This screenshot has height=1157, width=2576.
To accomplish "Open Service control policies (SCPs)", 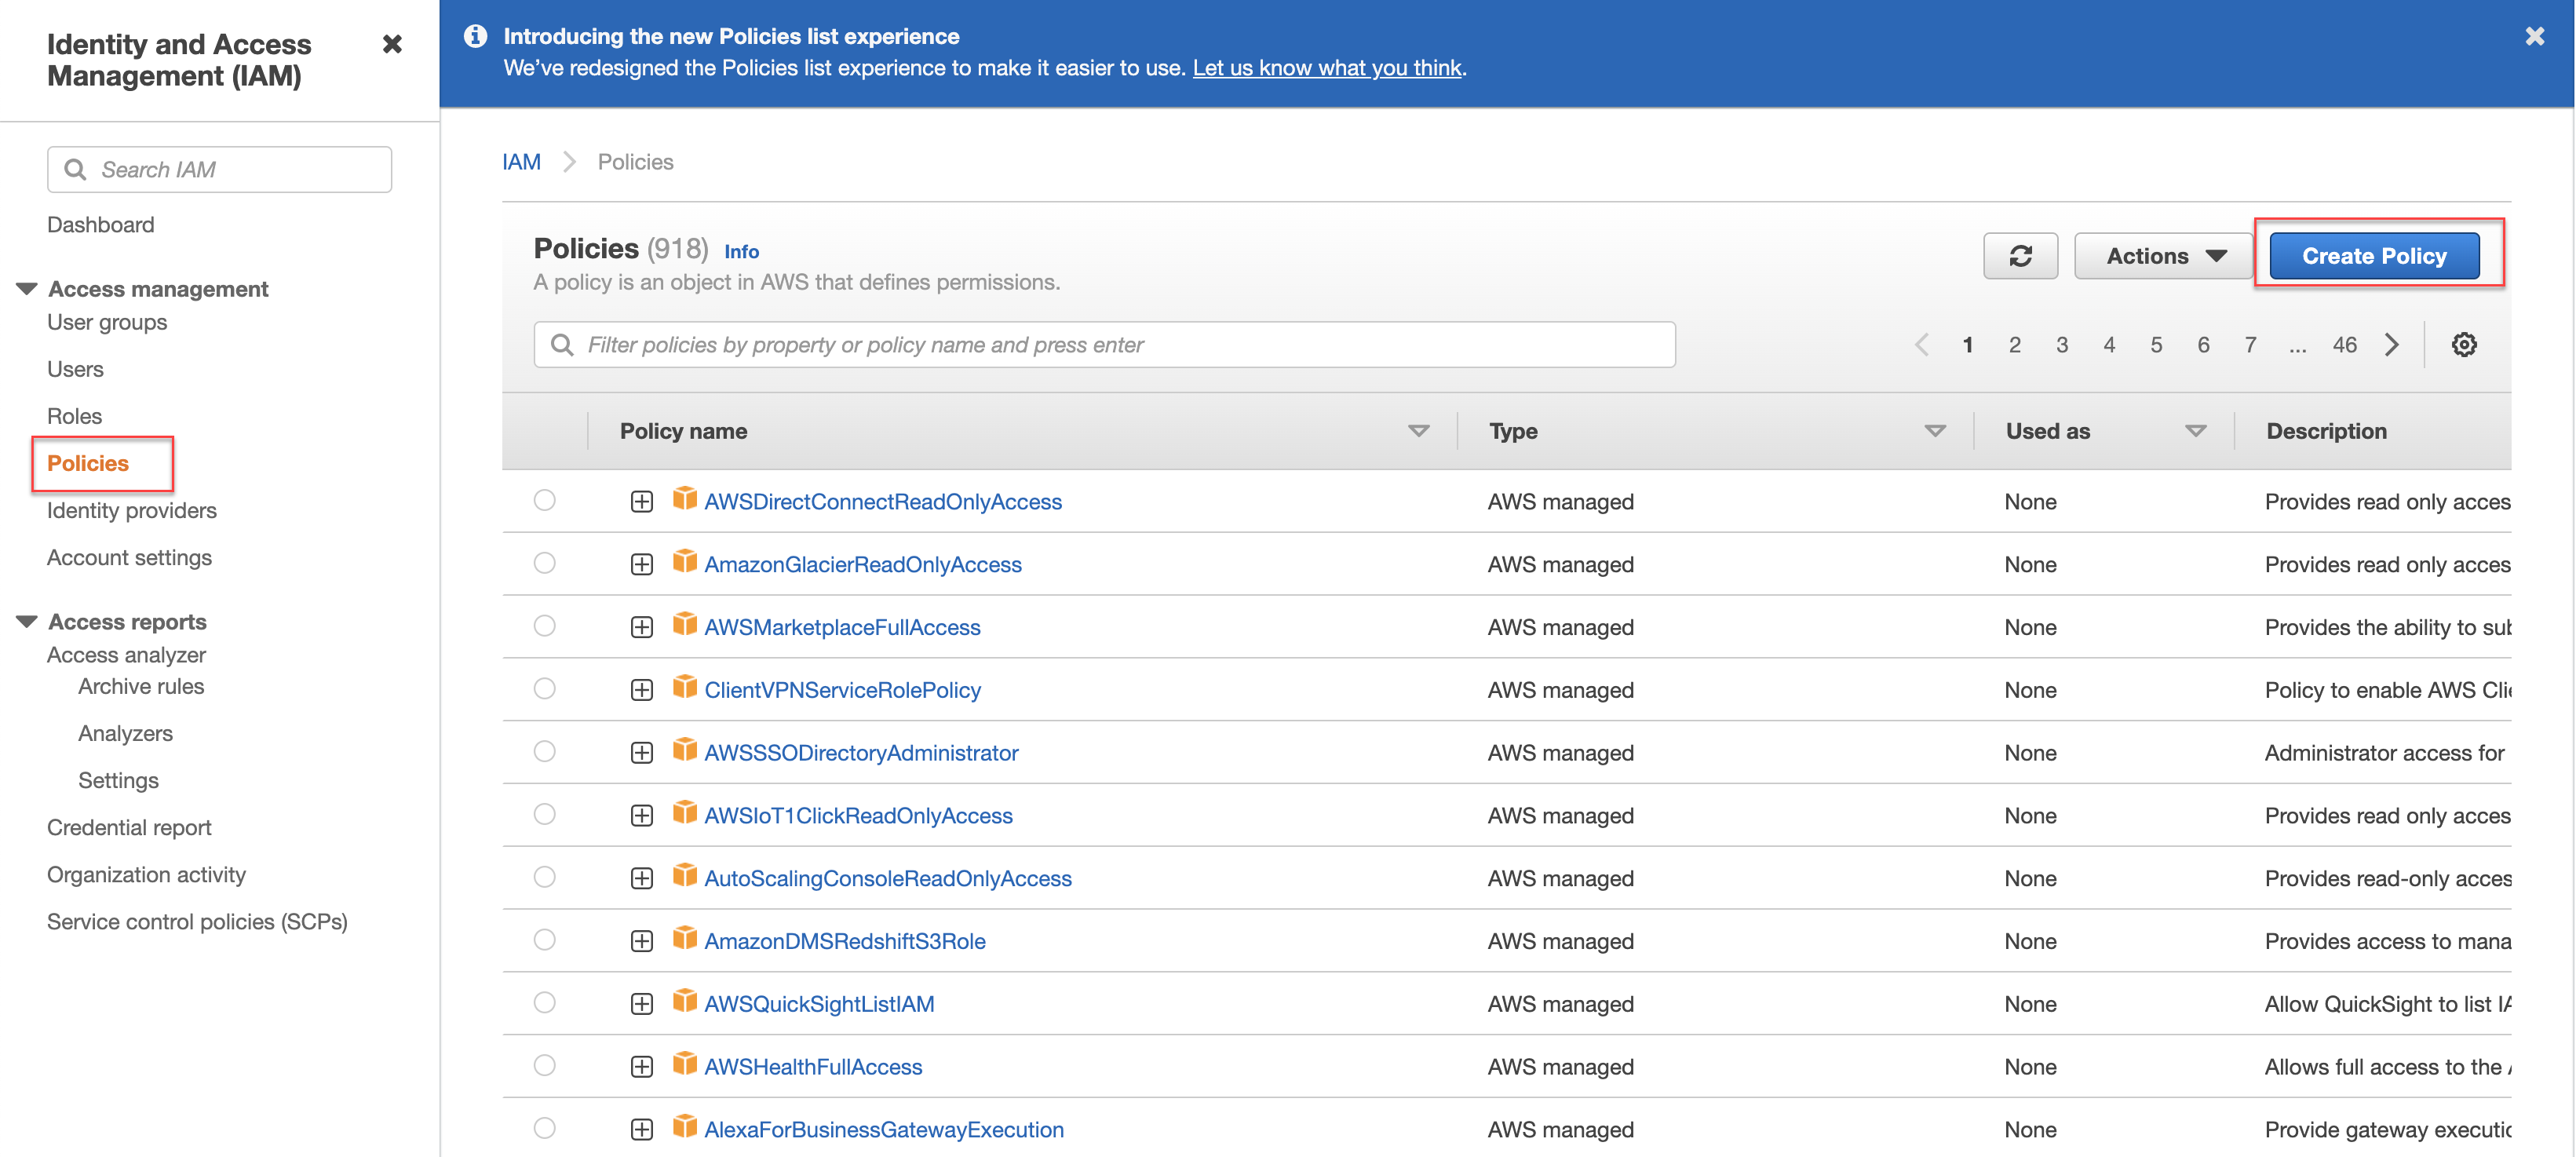I will pos(197,922).
